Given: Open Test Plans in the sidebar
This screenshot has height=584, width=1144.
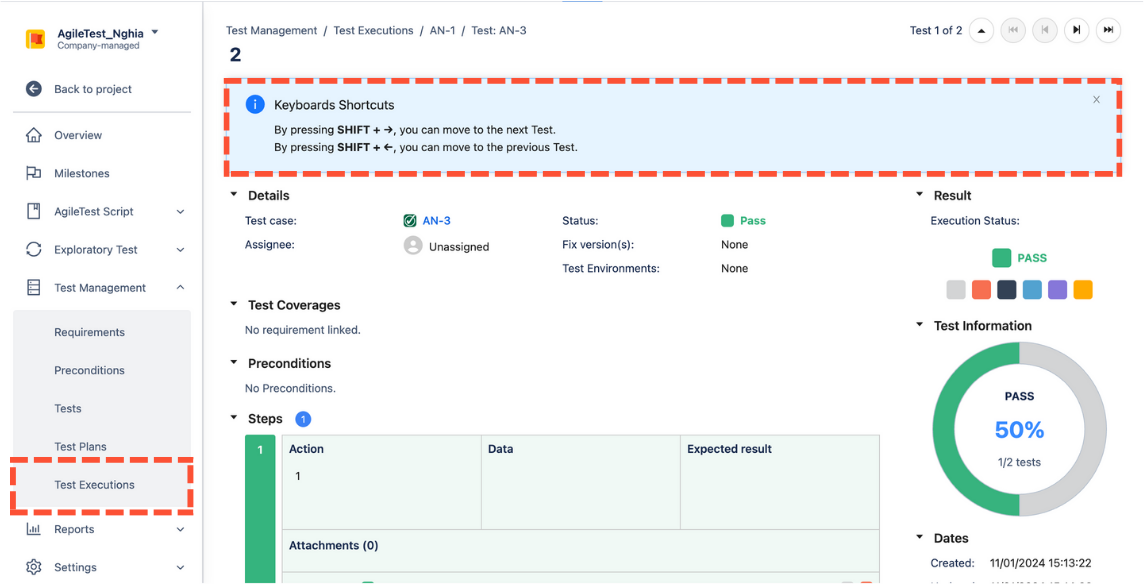Looking at the screenshot, I should (x=80, y=447).
